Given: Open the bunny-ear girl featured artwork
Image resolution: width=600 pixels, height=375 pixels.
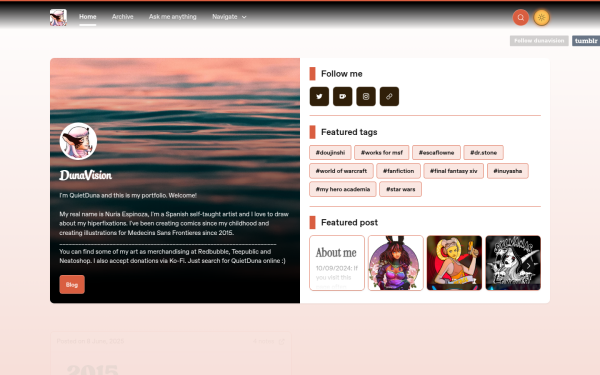Looking at the screenshot, I should click(396, 263).
